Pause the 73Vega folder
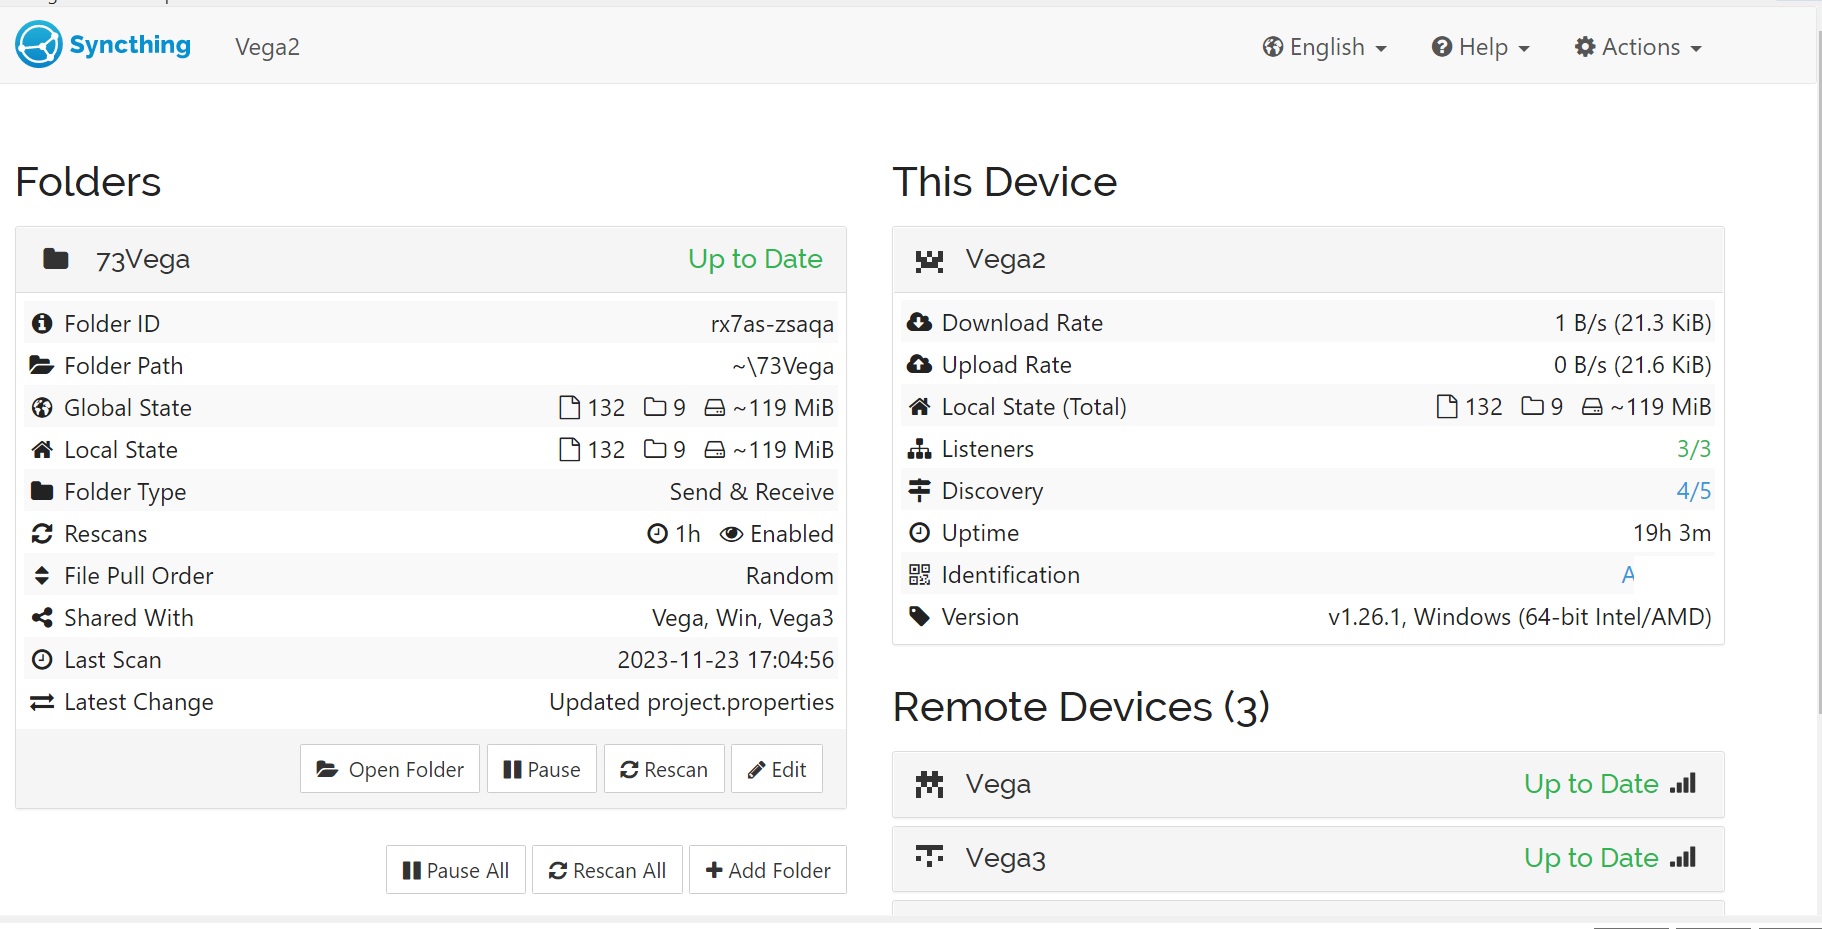Viewport: 1822px width, 929px height. tap(542, 769)
